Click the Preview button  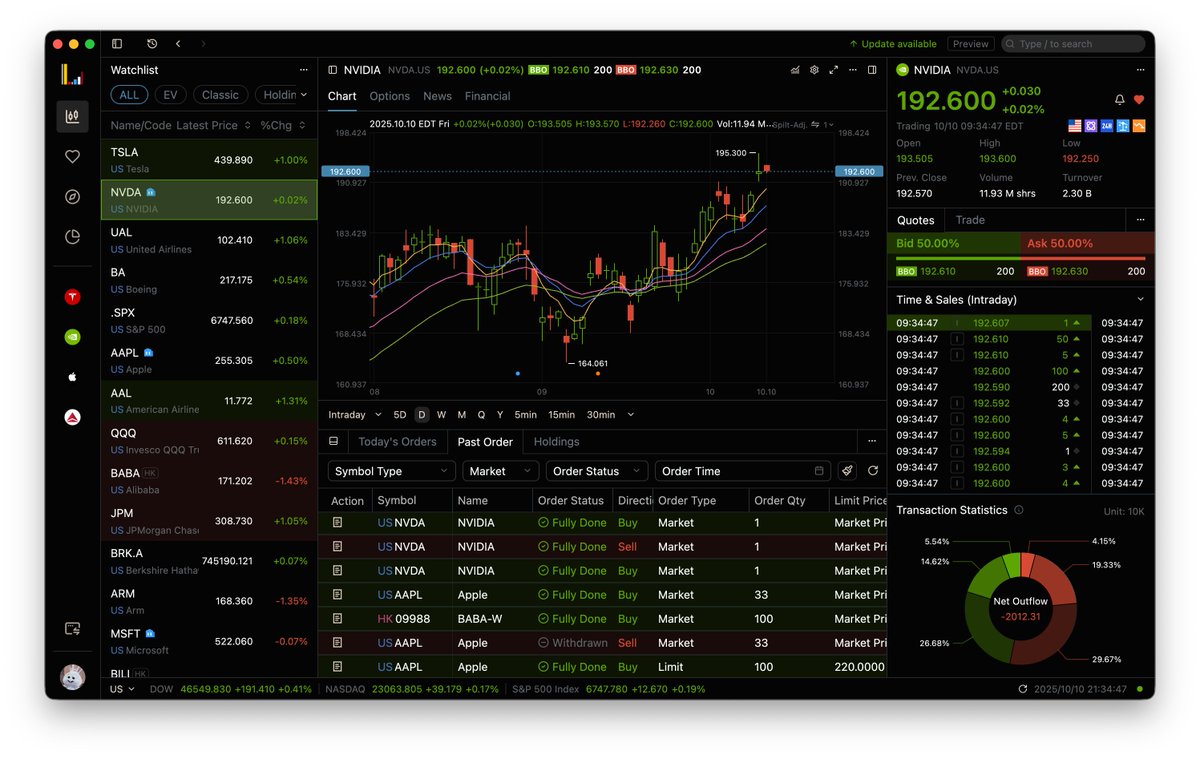[x=971, y=44]
